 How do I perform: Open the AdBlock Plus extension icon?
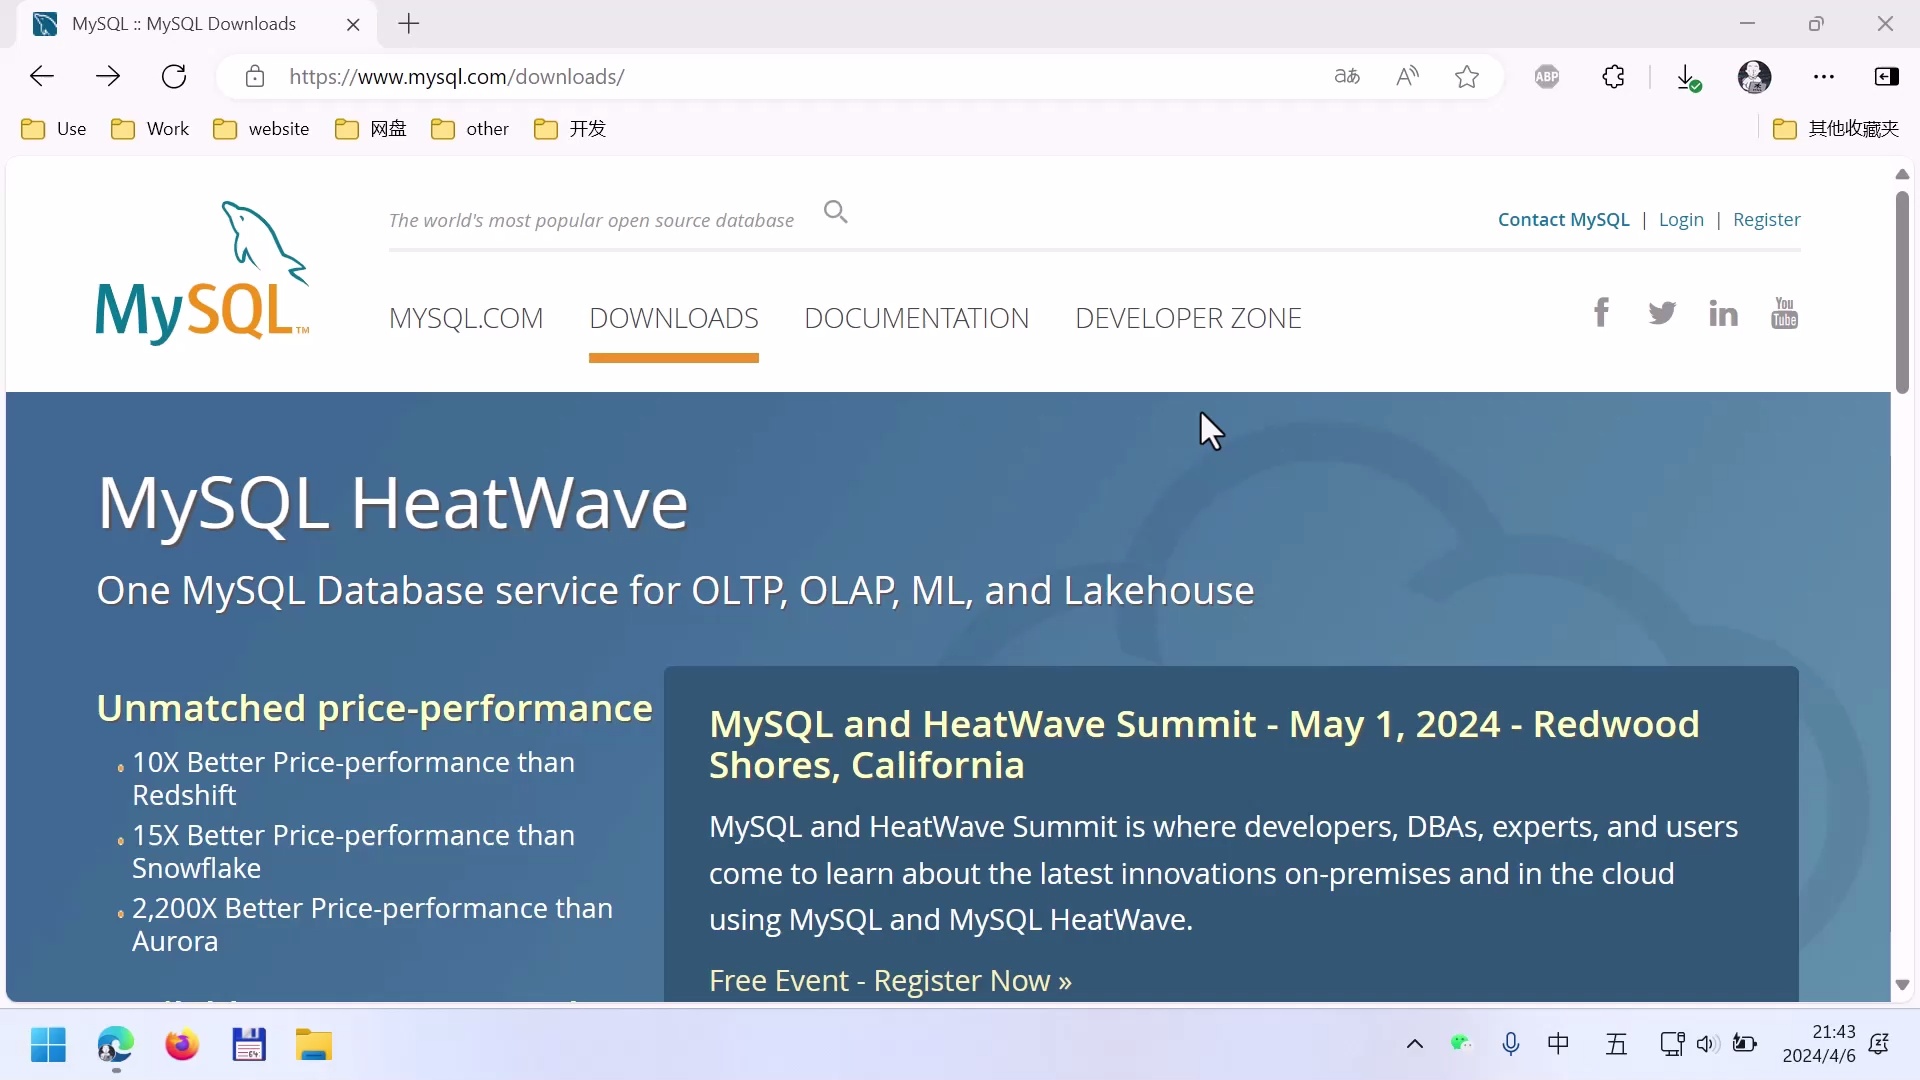(x=1546, y=77)
